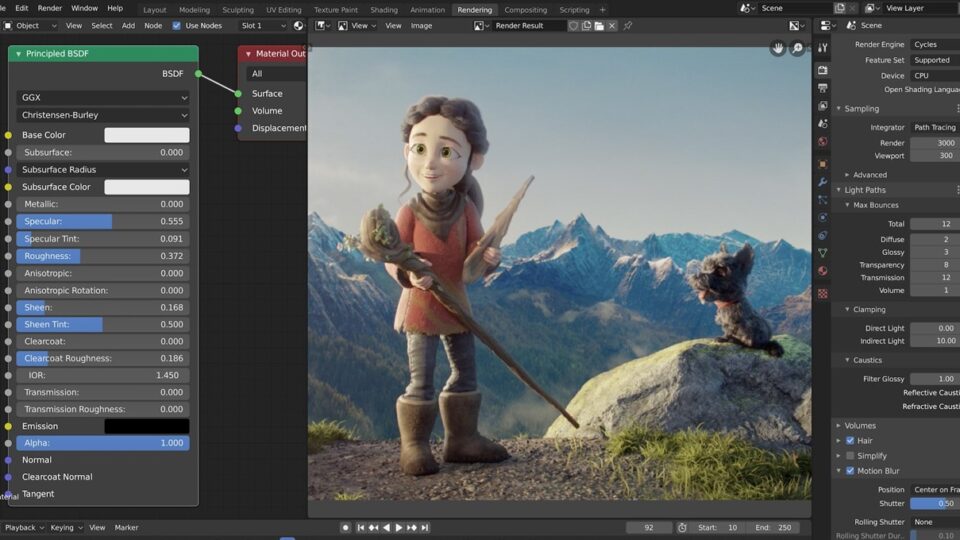The width and height of the screenshot is (960, 540).
Task: Jump to the start frame button
Action: (x=361, y=527)
